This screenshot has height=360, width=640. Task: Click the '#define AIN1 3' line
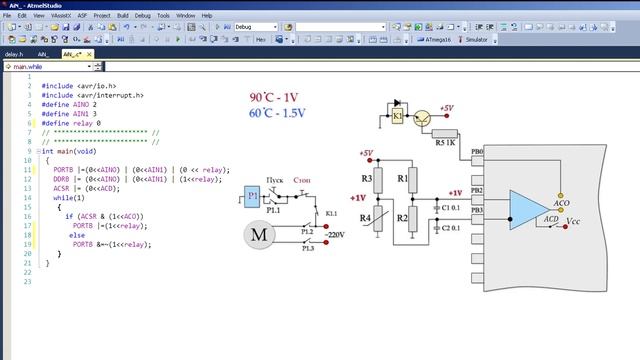[x=69, y=114]
